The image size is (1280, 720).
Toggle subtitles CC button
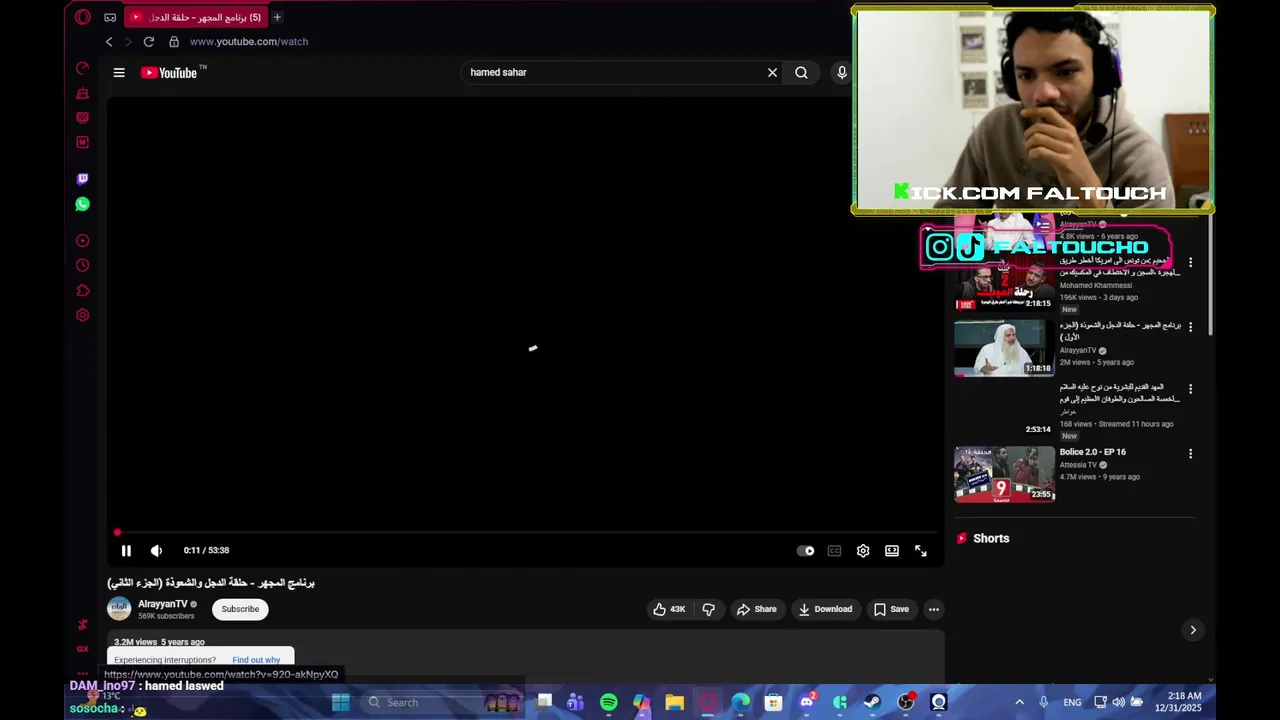[x=834, y=551]
